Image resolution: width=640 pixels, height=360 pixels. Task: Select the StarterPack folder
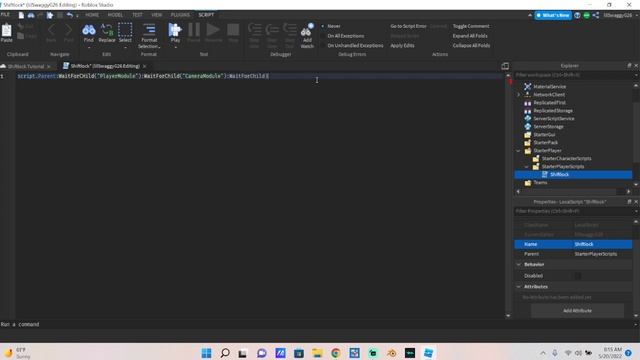pos(545,142)
